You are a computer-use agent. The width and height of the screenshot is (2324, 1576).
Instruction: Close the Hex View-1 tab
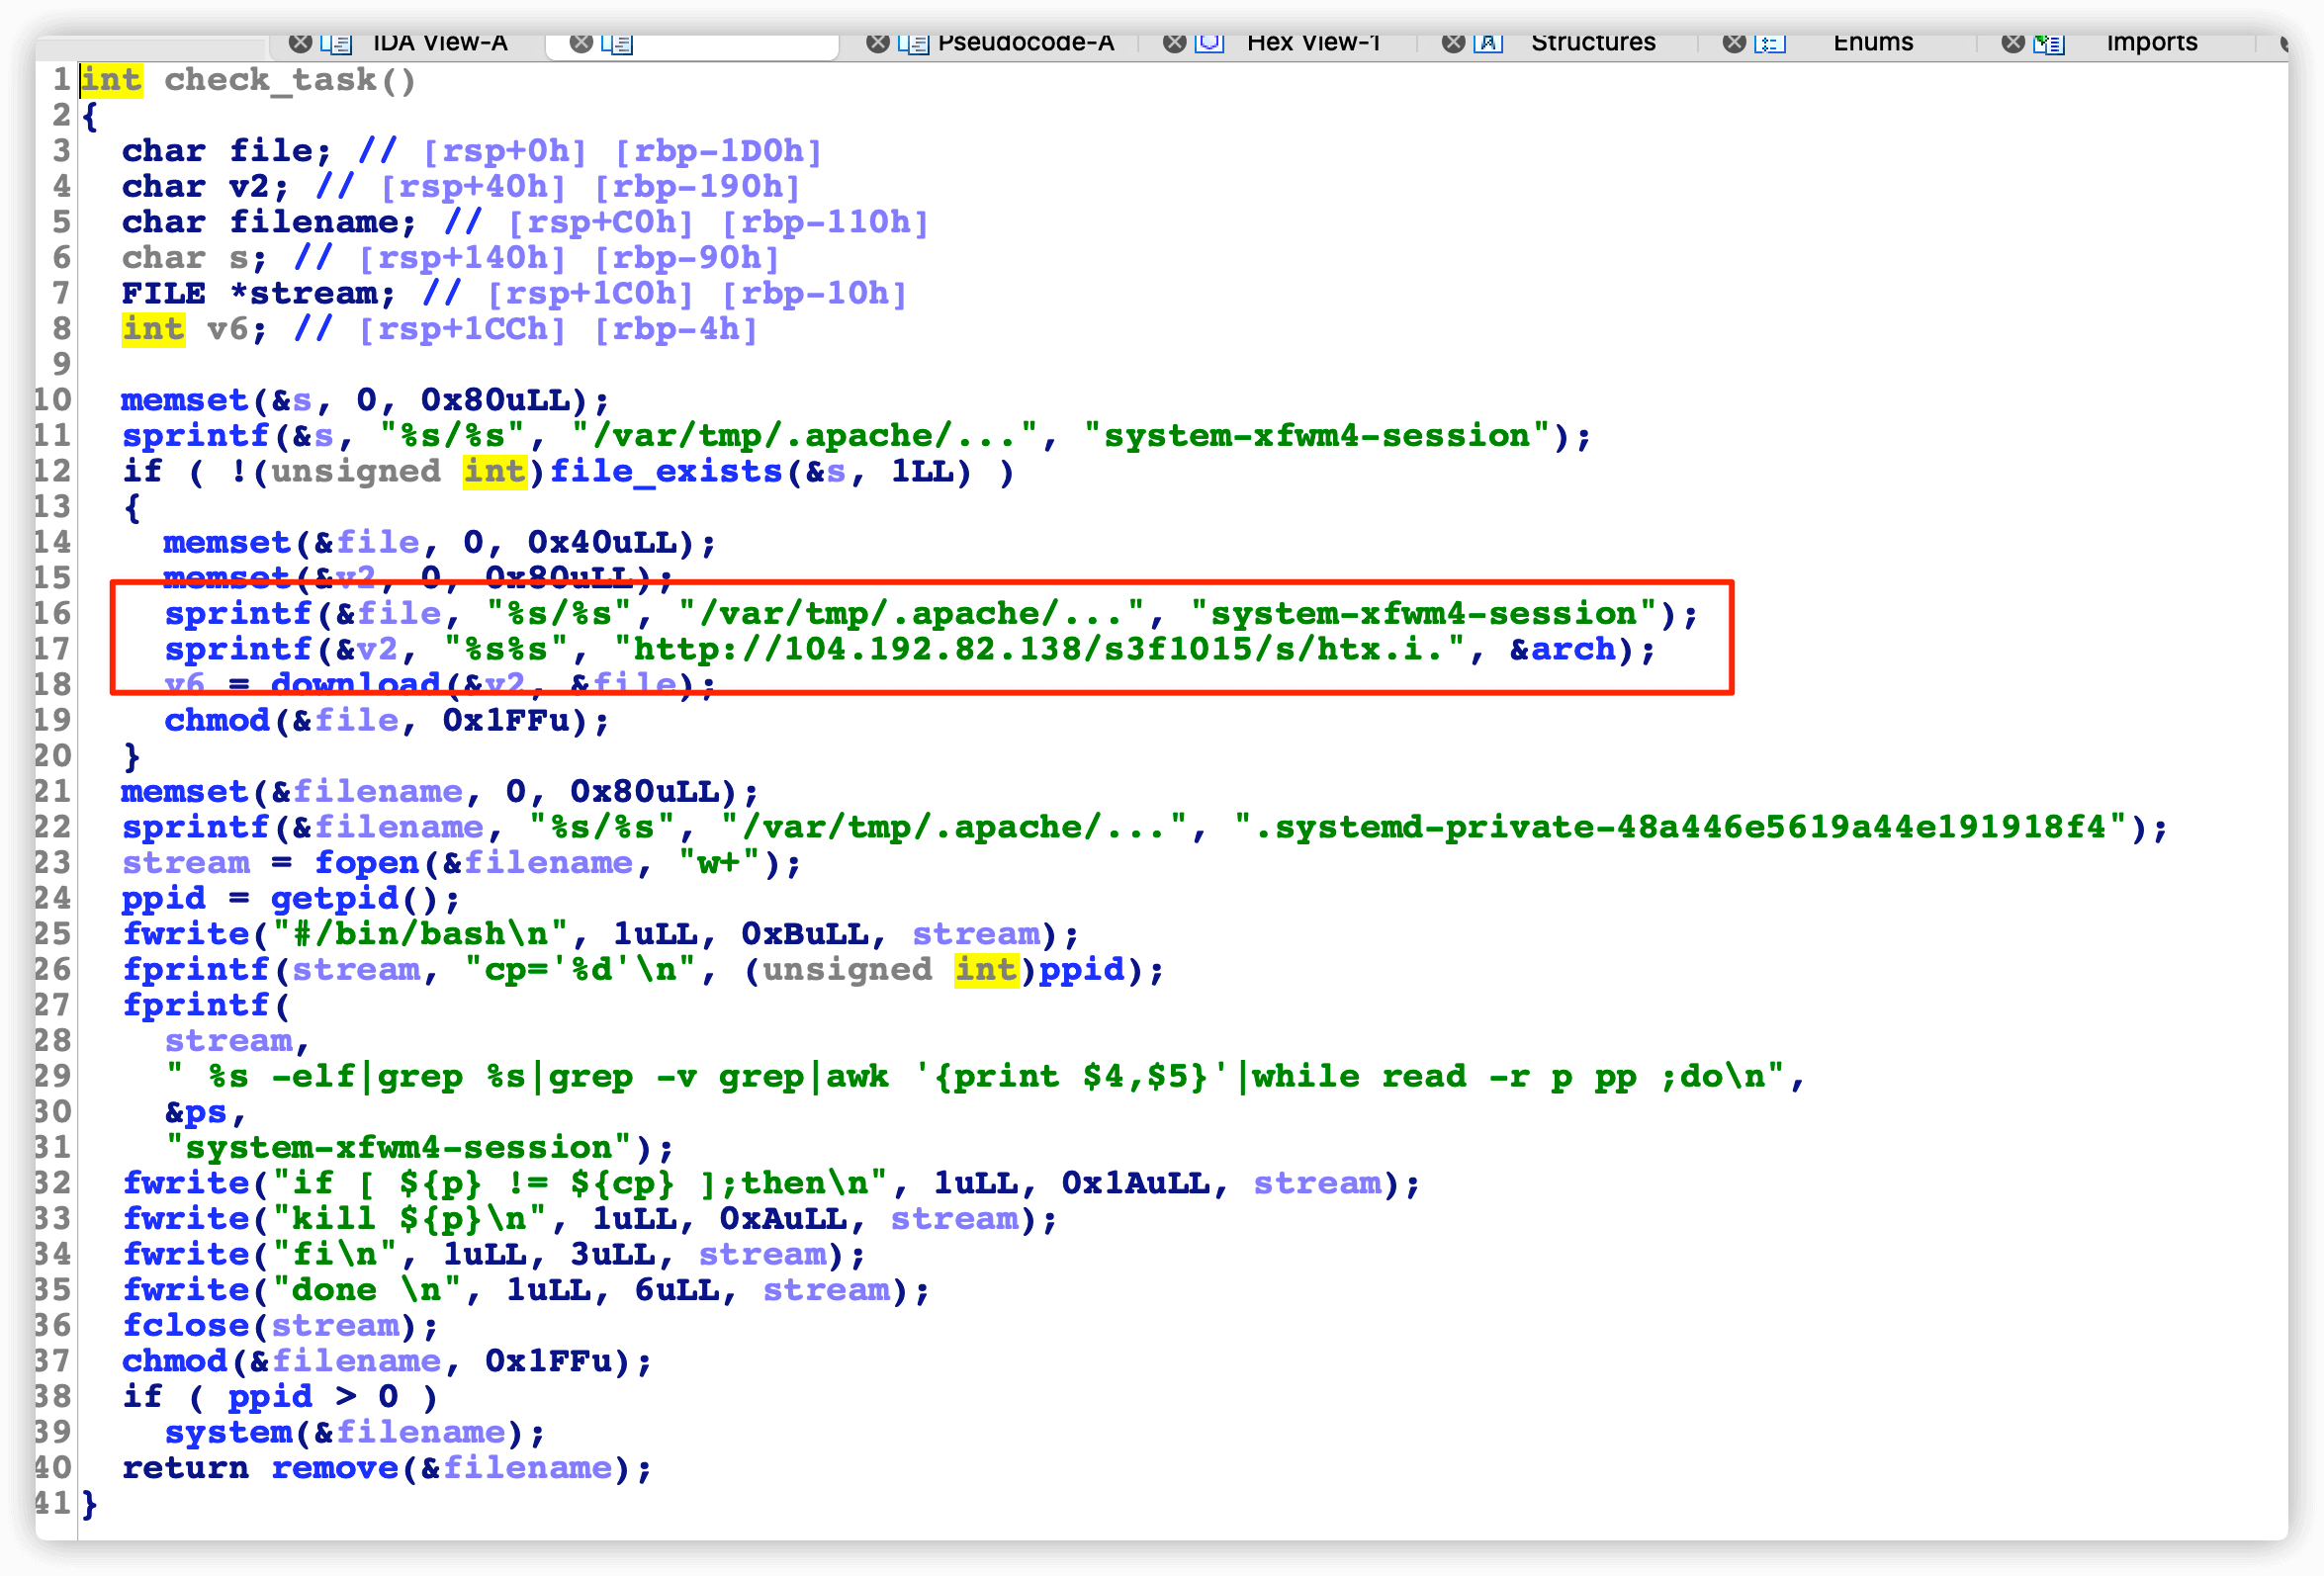pyautogui.click(x=1175, y=43)
